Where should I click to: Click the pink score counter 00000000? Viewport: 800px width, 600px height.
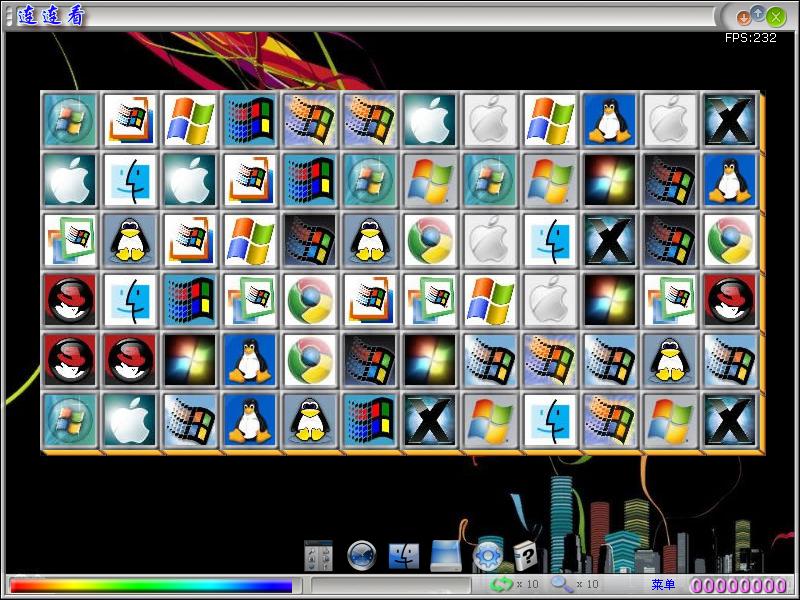(738, 585)
